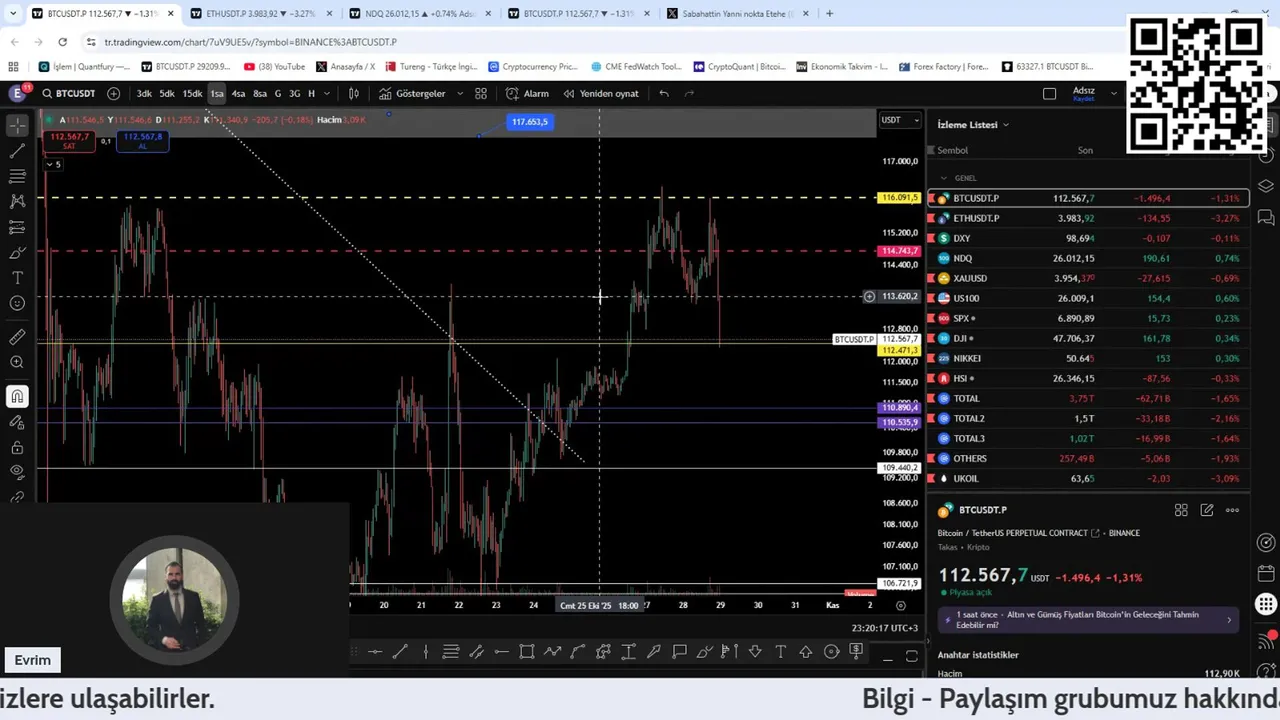Start Yeniden oynat bar replay
Viewport: 1280px width, 720px height.
[601, 93]
